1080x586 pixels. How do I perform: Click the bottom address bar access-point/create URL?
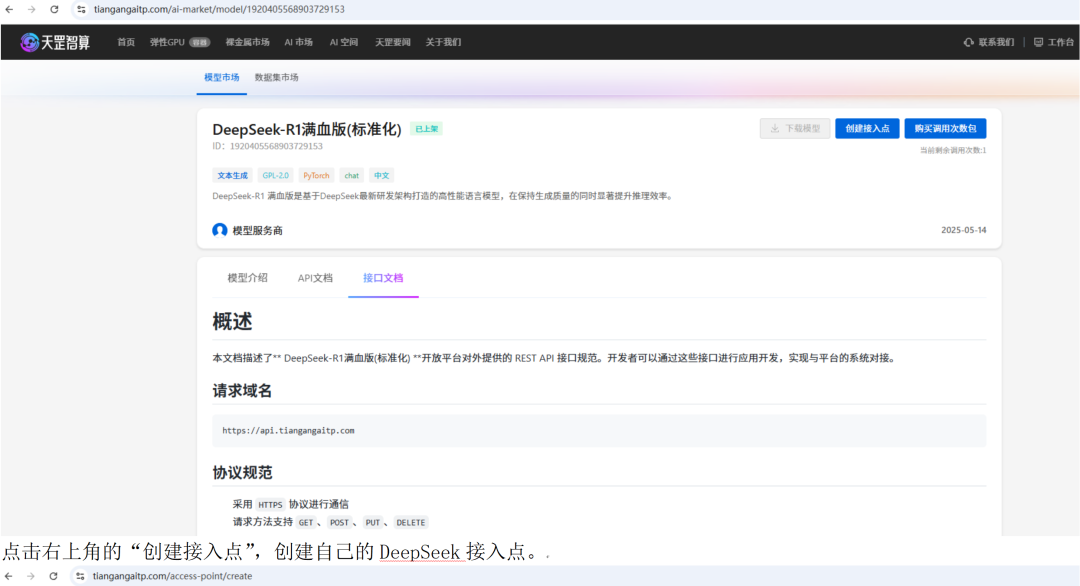[x=172, y=576]
